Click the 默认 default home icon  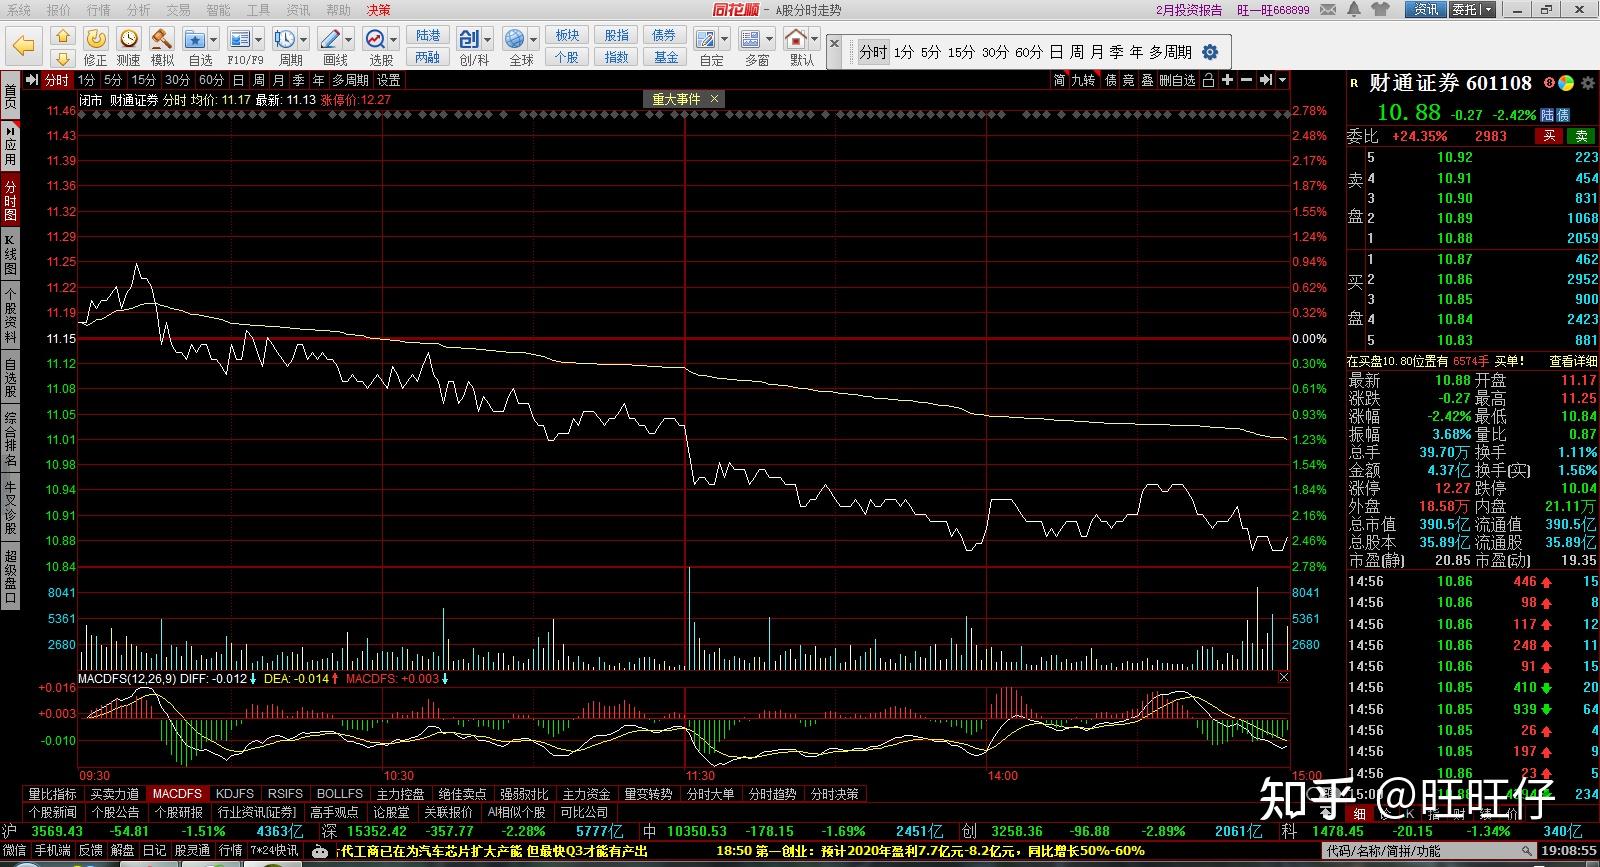796,39
